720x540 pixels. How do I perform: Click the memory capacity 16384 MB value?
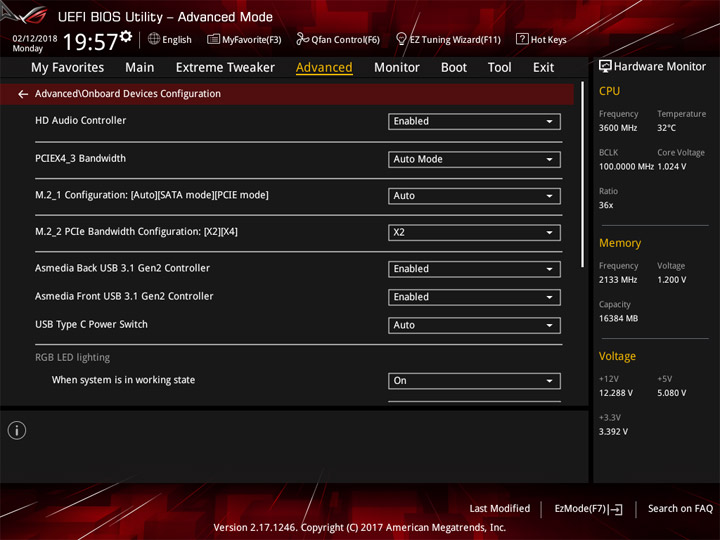618,319
